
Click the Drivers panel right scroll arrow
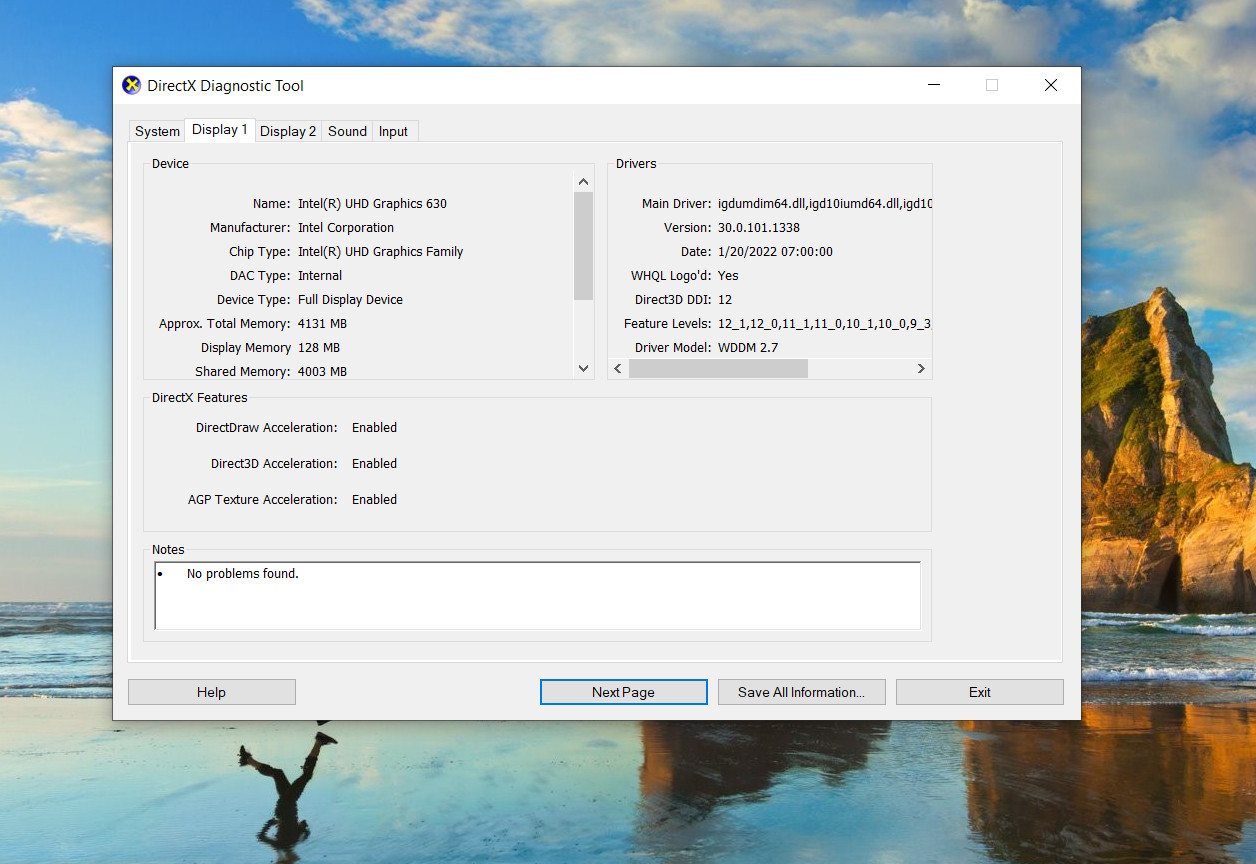pos(921,369)
